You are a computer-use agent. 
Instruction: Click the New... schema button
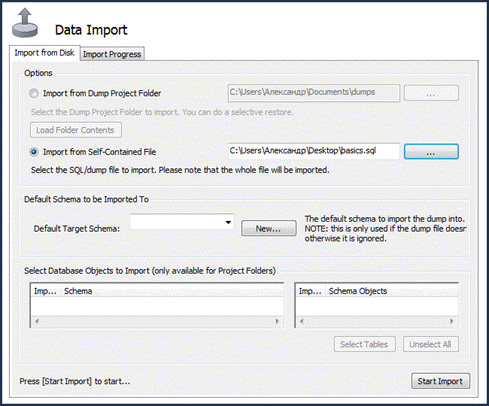point(269,229)
